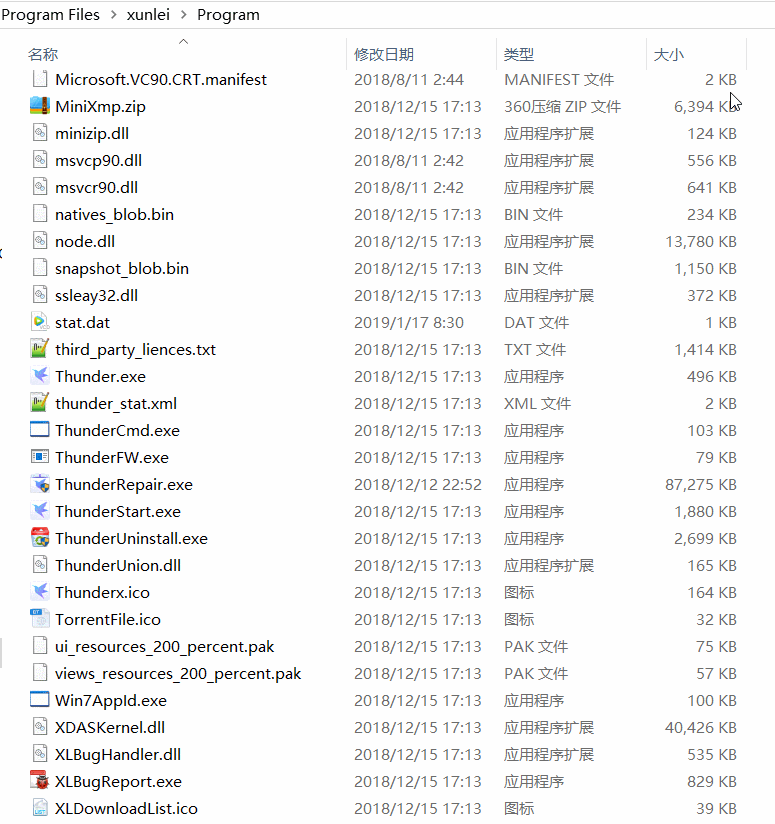Select the MiniXmp.zip archive icon

(40, 106)
